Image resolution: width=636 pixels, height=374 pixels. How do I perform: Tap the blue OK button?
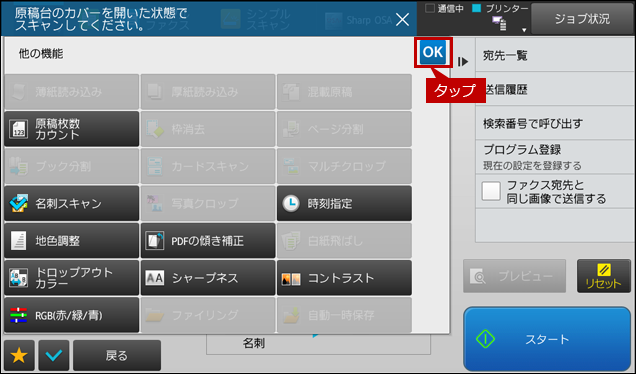(x=433, y=52)
